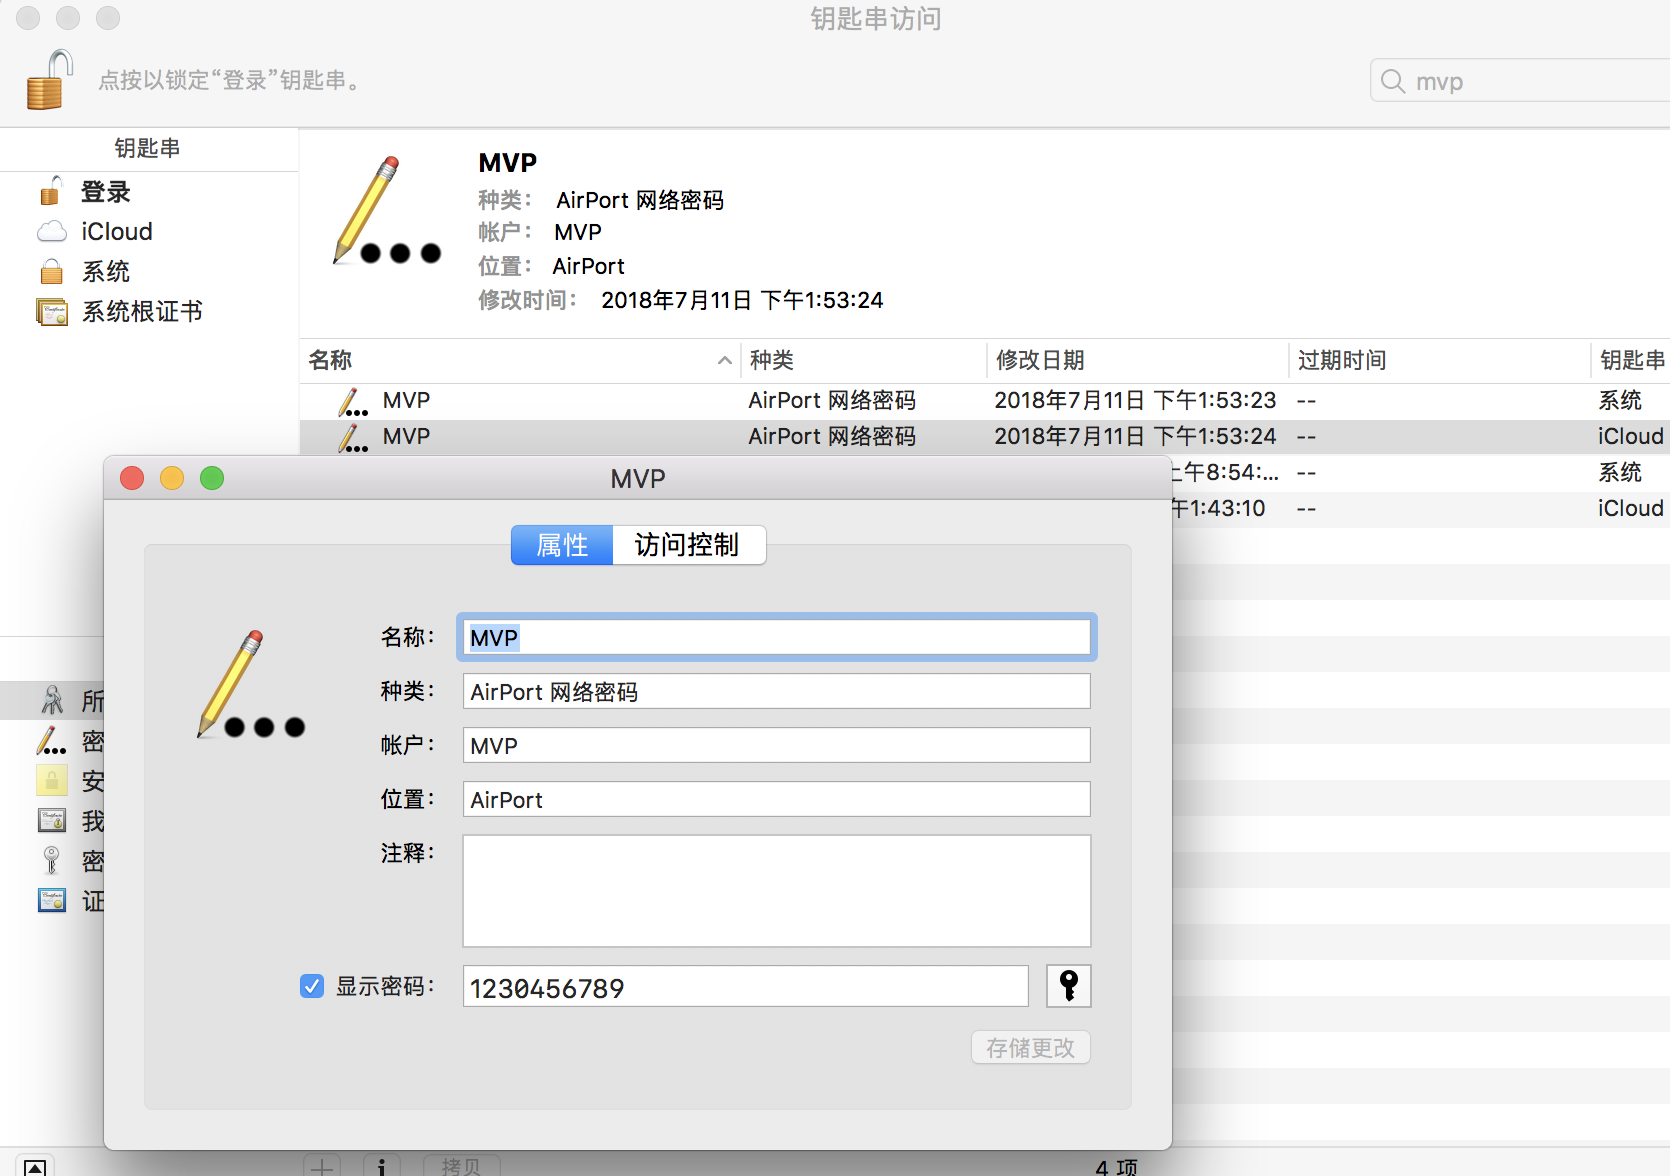Image resolution: width=1670 pixels, height=1176 pixels.
Task: Click the partially hidden 1:43:10 row
Action: (x=1421, y=509)
